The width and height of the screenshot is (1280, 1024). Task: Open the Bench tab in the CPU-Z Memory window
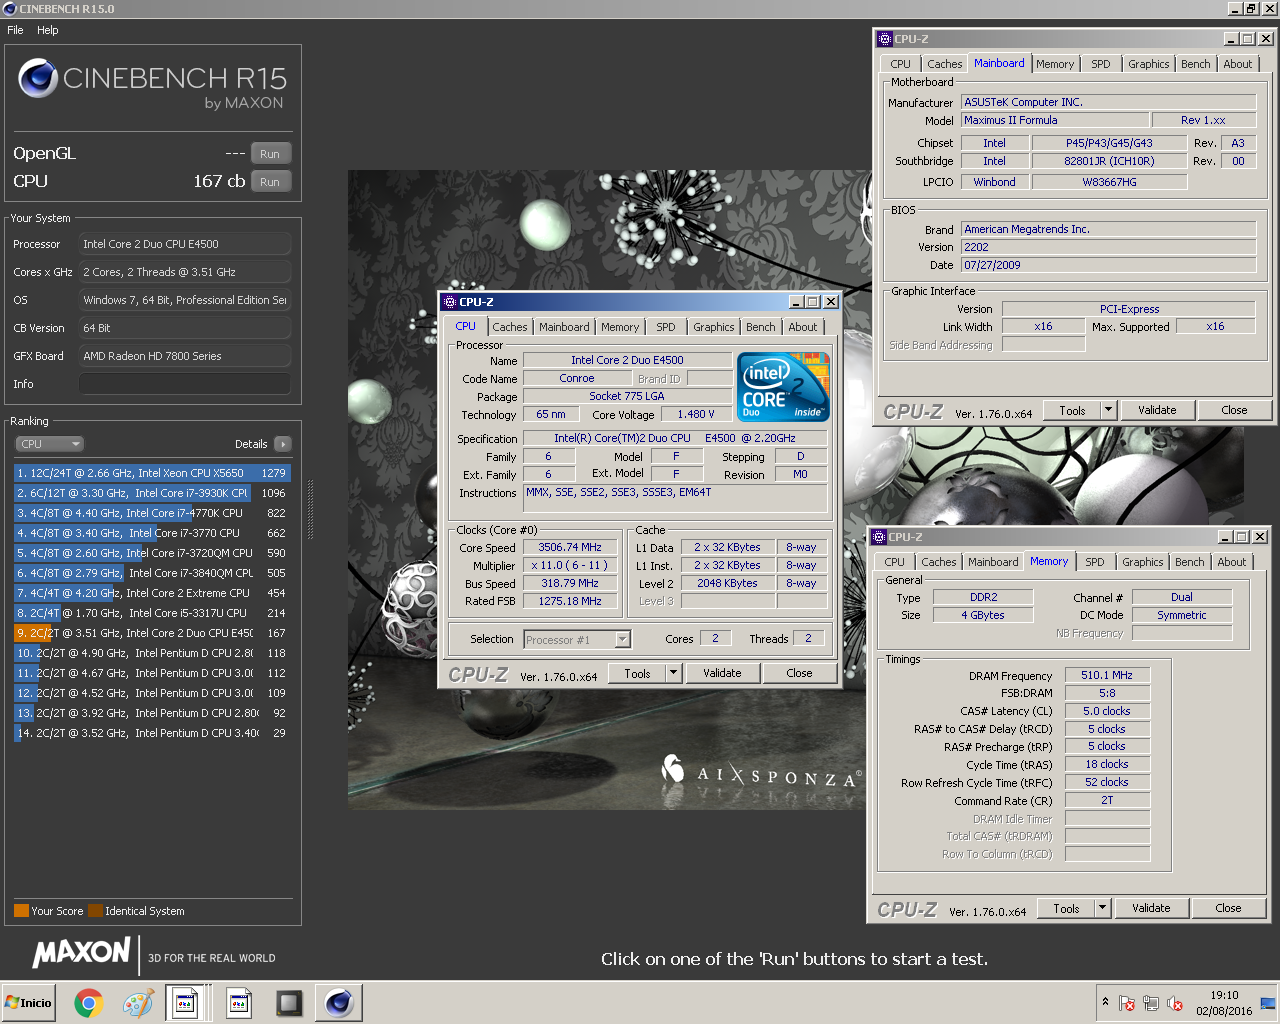click(1189, 562)
